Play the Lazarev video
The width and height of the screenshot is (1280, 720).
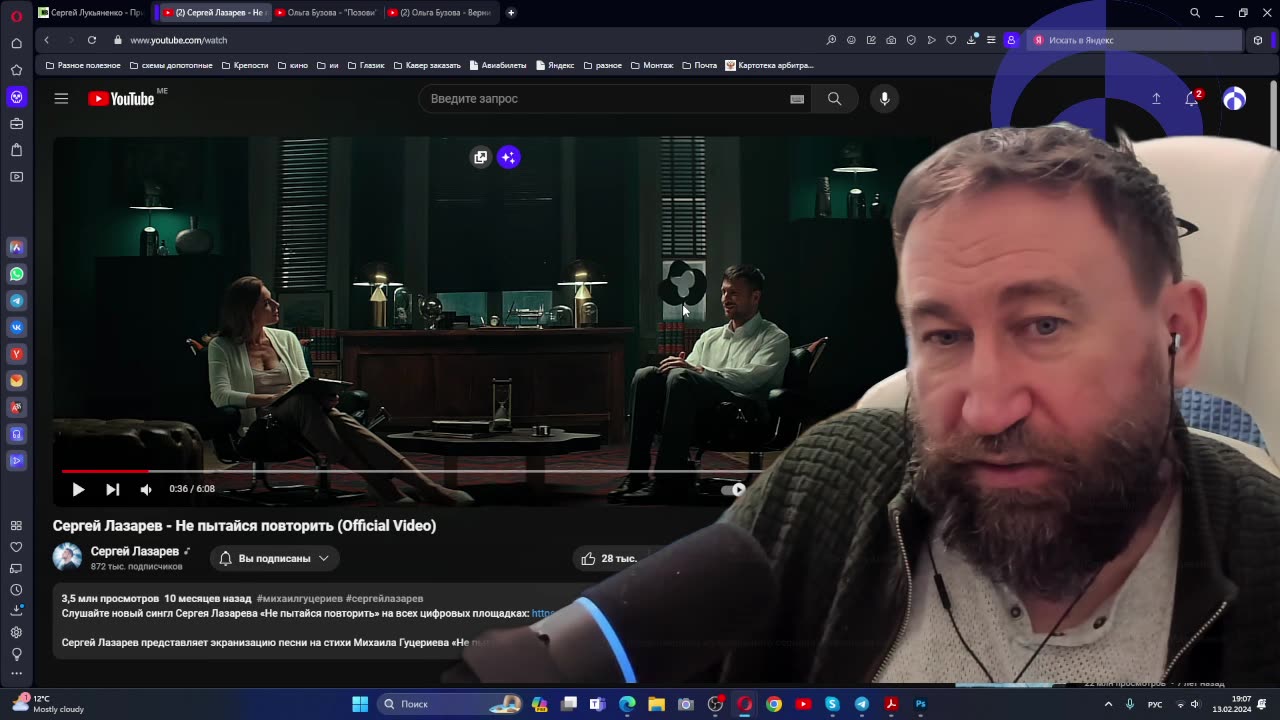78,489
